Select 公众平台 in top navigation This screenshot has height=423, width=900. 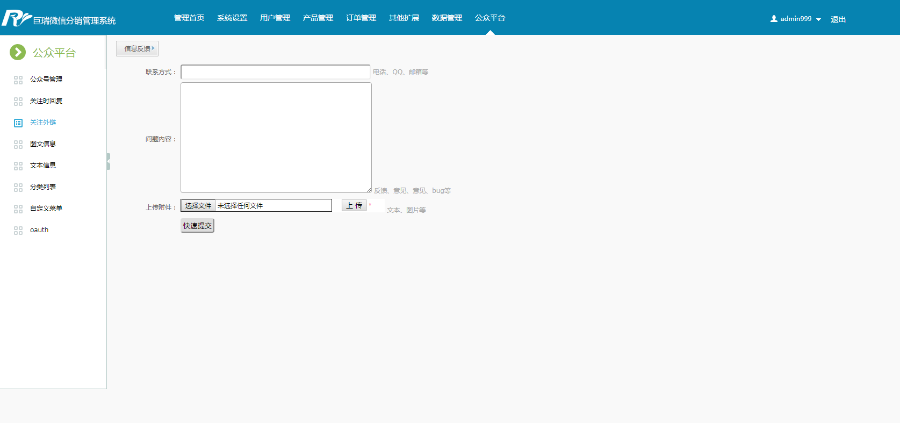490,18
